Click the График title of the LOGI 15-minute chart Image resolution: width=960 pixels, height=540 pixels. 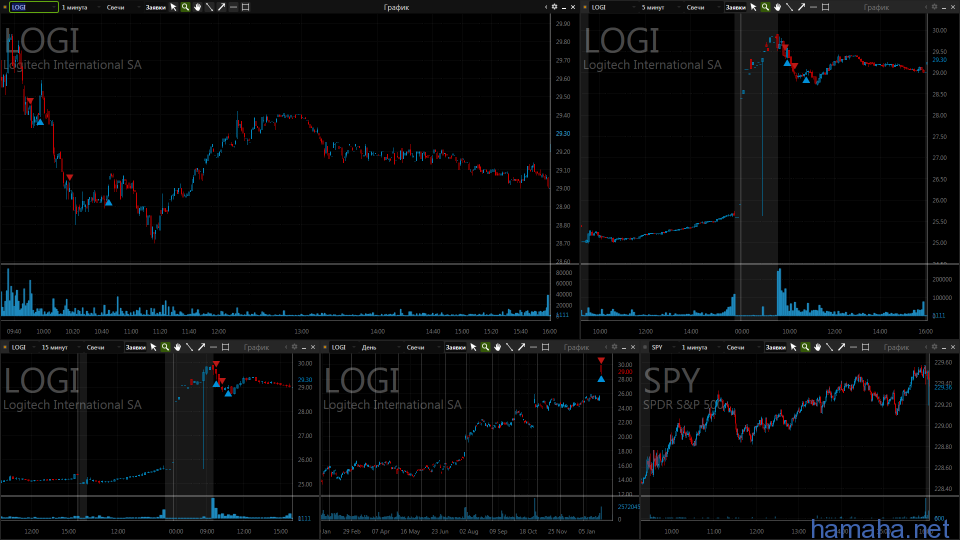[256, 347]
